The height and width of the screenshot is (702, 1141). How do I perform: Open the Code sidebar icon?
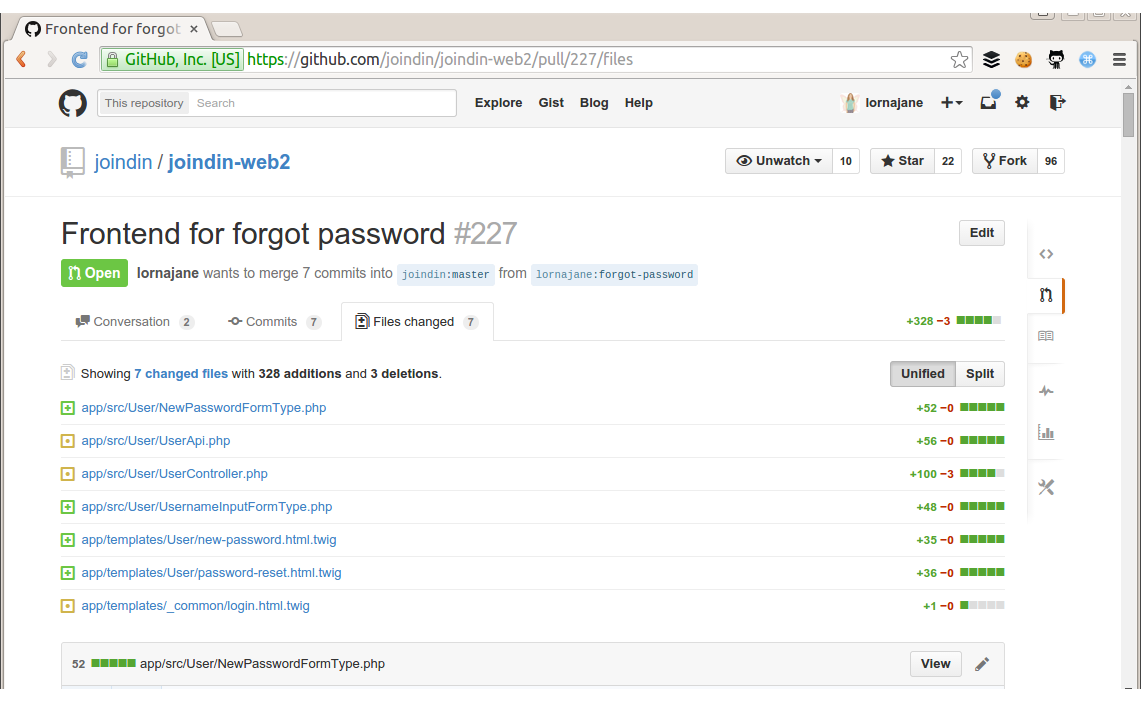(1046, 254)
